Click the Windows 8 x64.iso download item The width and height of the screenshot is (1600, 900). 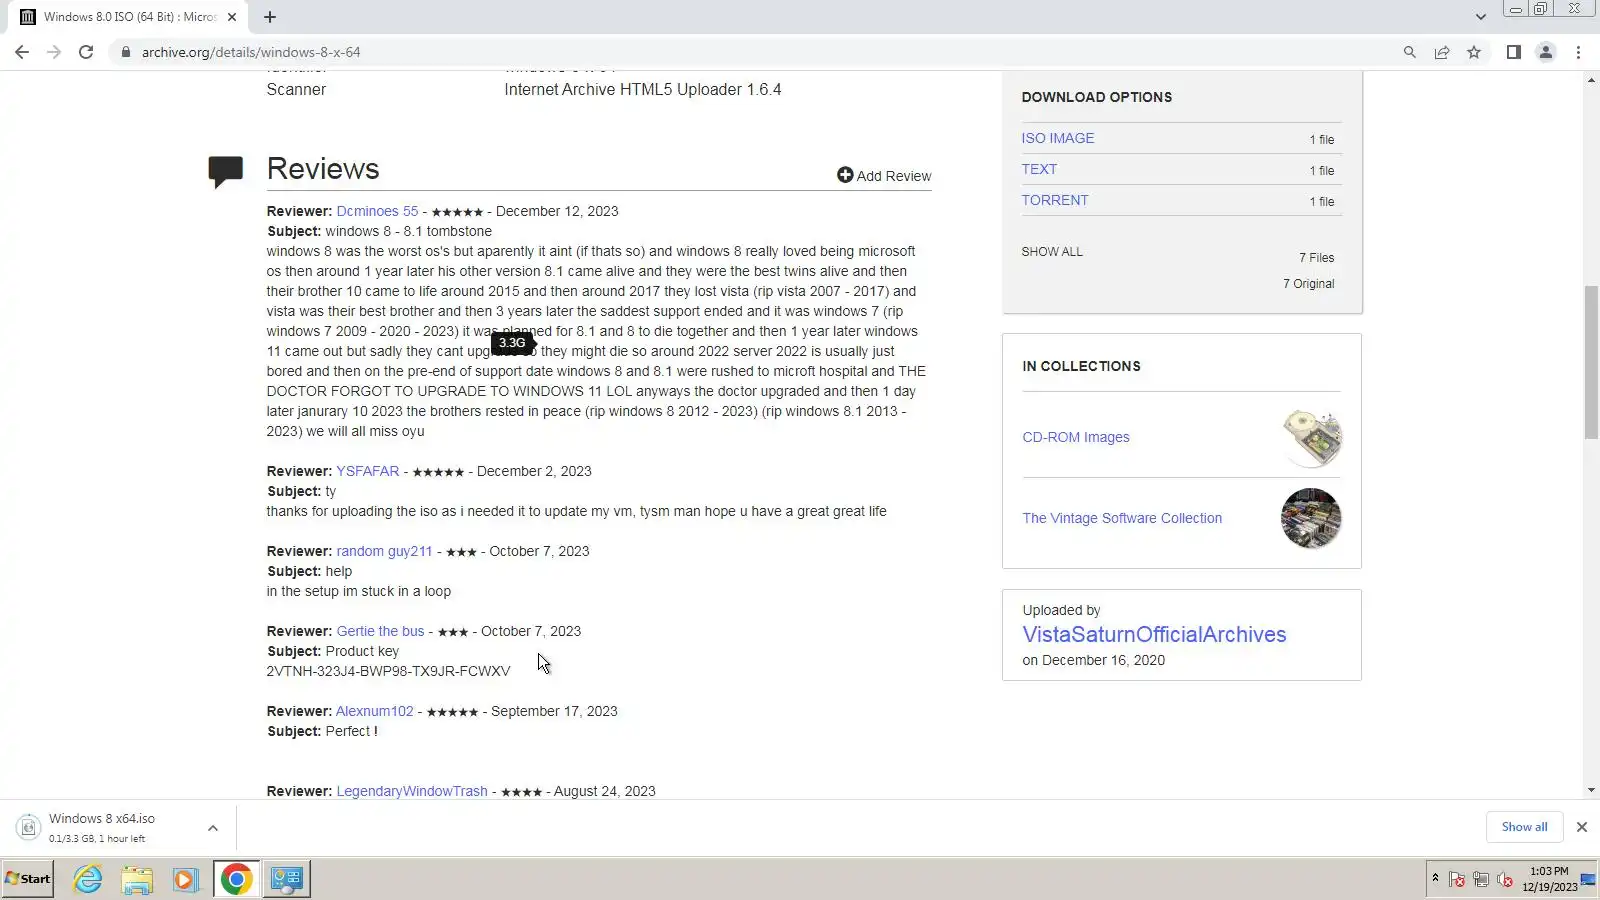pyautogui.click(x=100, y=827)
